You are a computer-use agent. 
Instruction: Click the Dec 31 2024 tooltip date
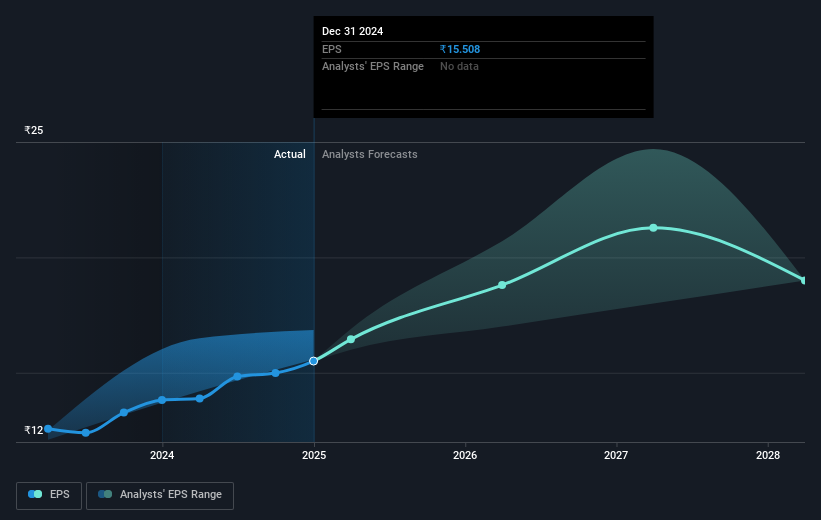coord(352,31)
